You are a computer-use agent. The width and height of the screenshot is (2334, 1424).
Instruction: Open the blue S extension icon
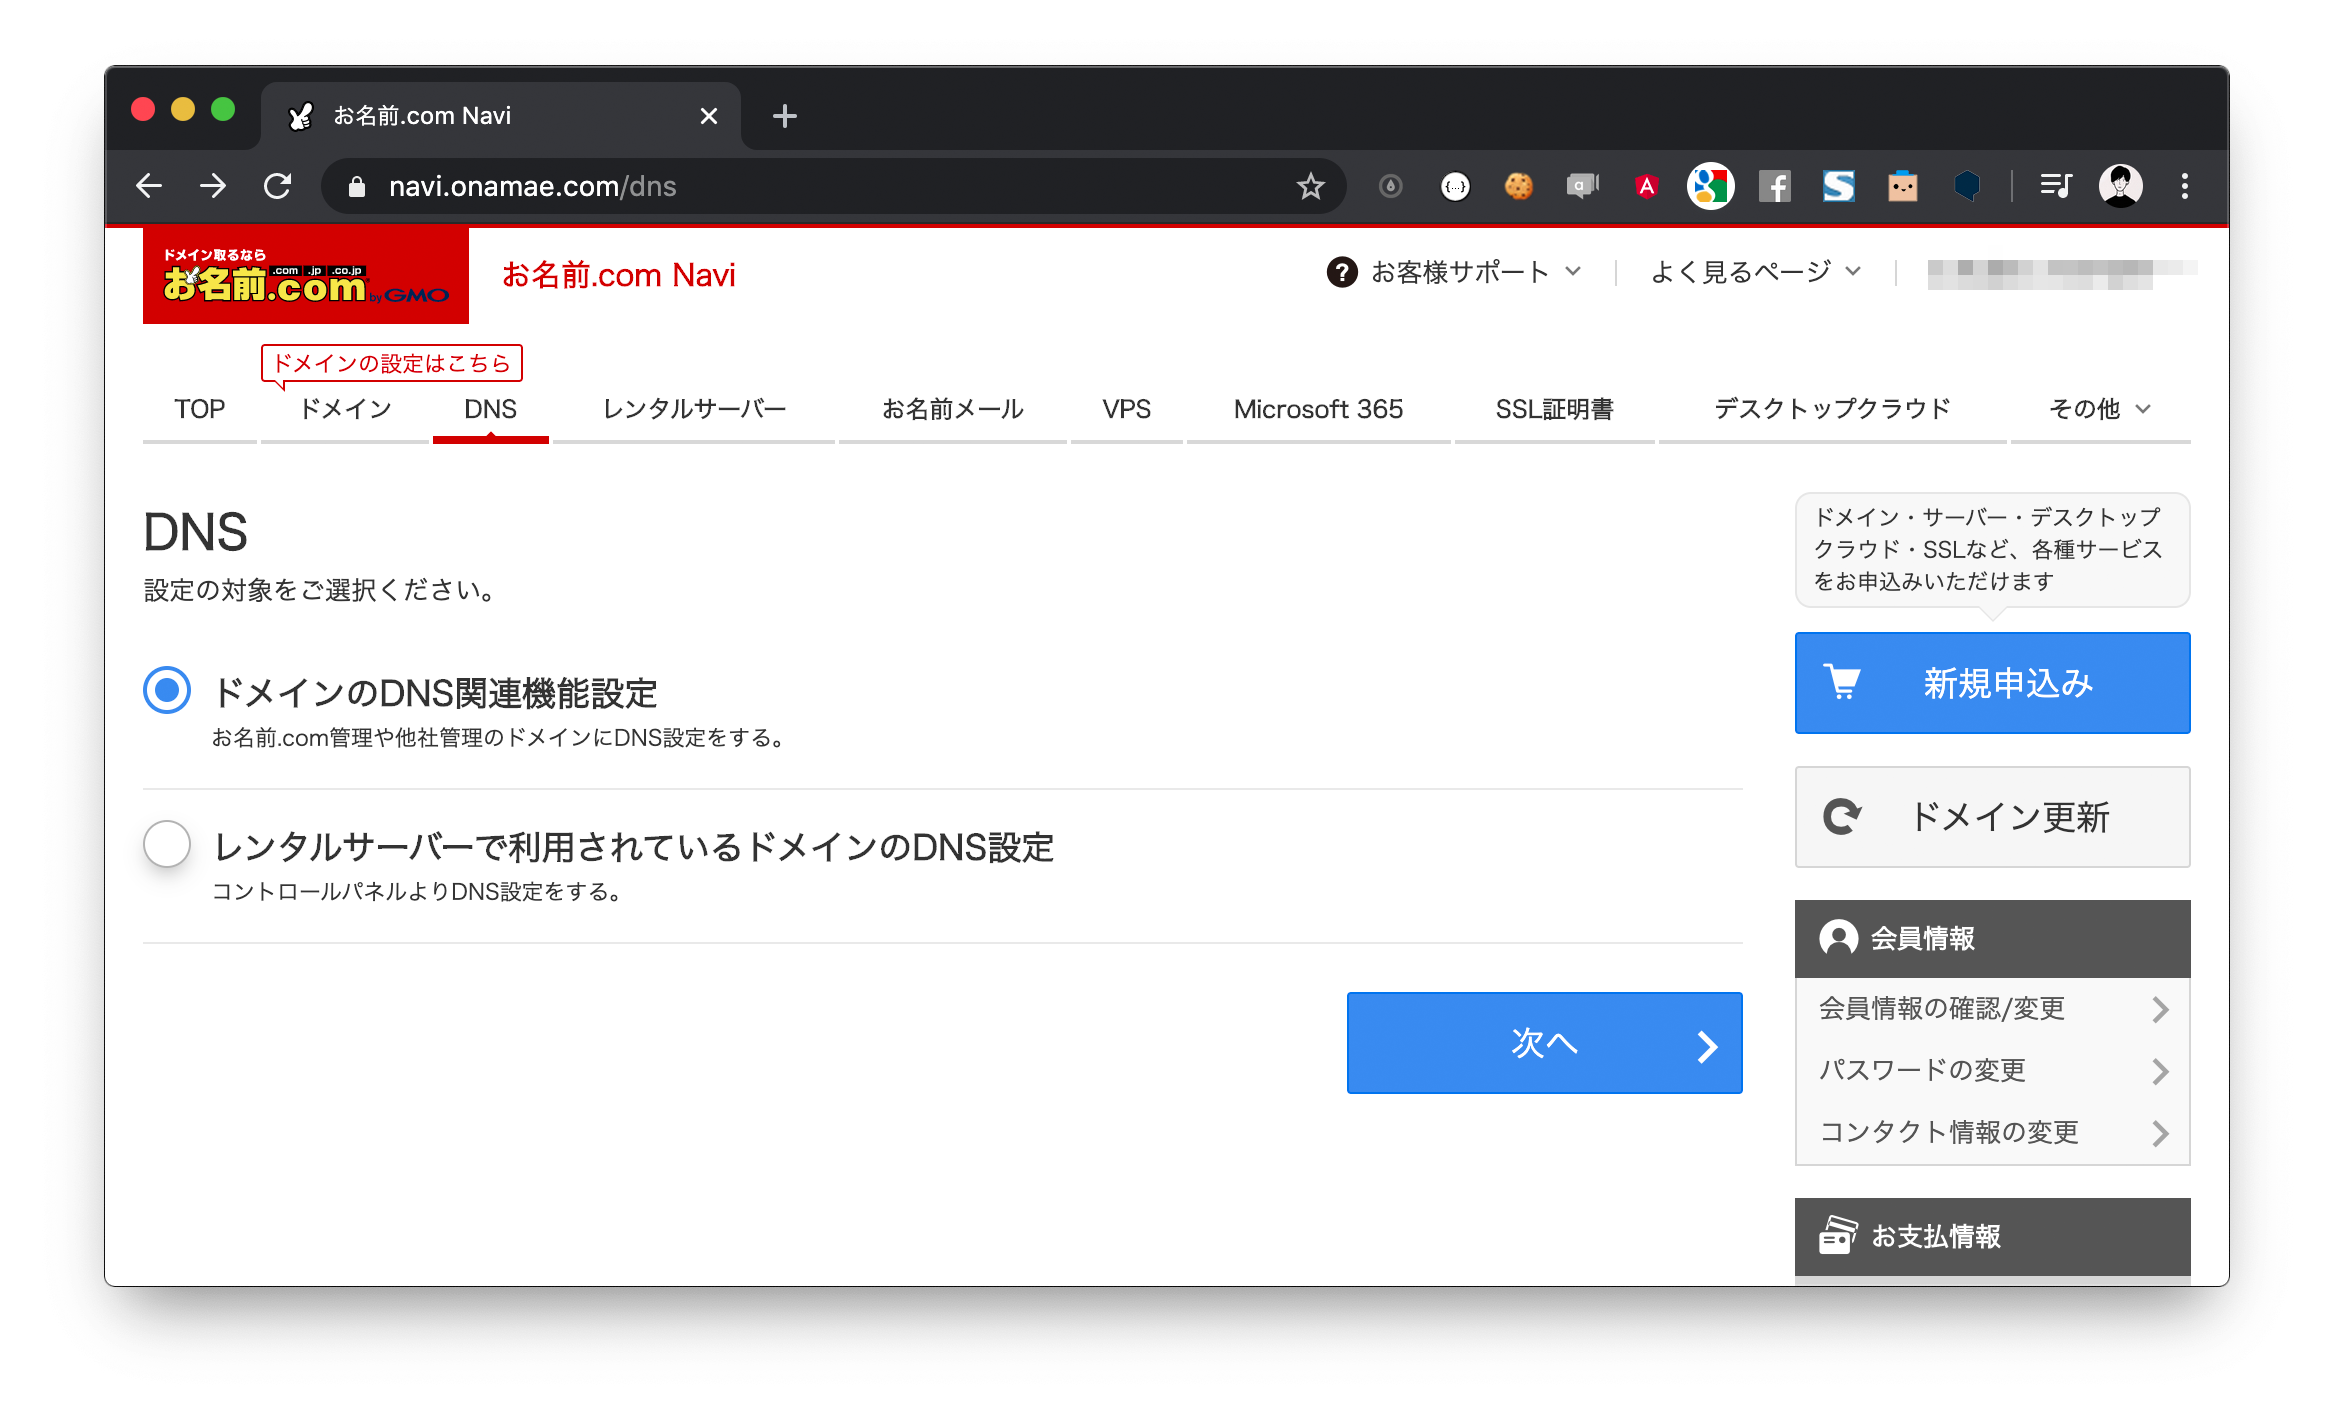(1838, 186)
